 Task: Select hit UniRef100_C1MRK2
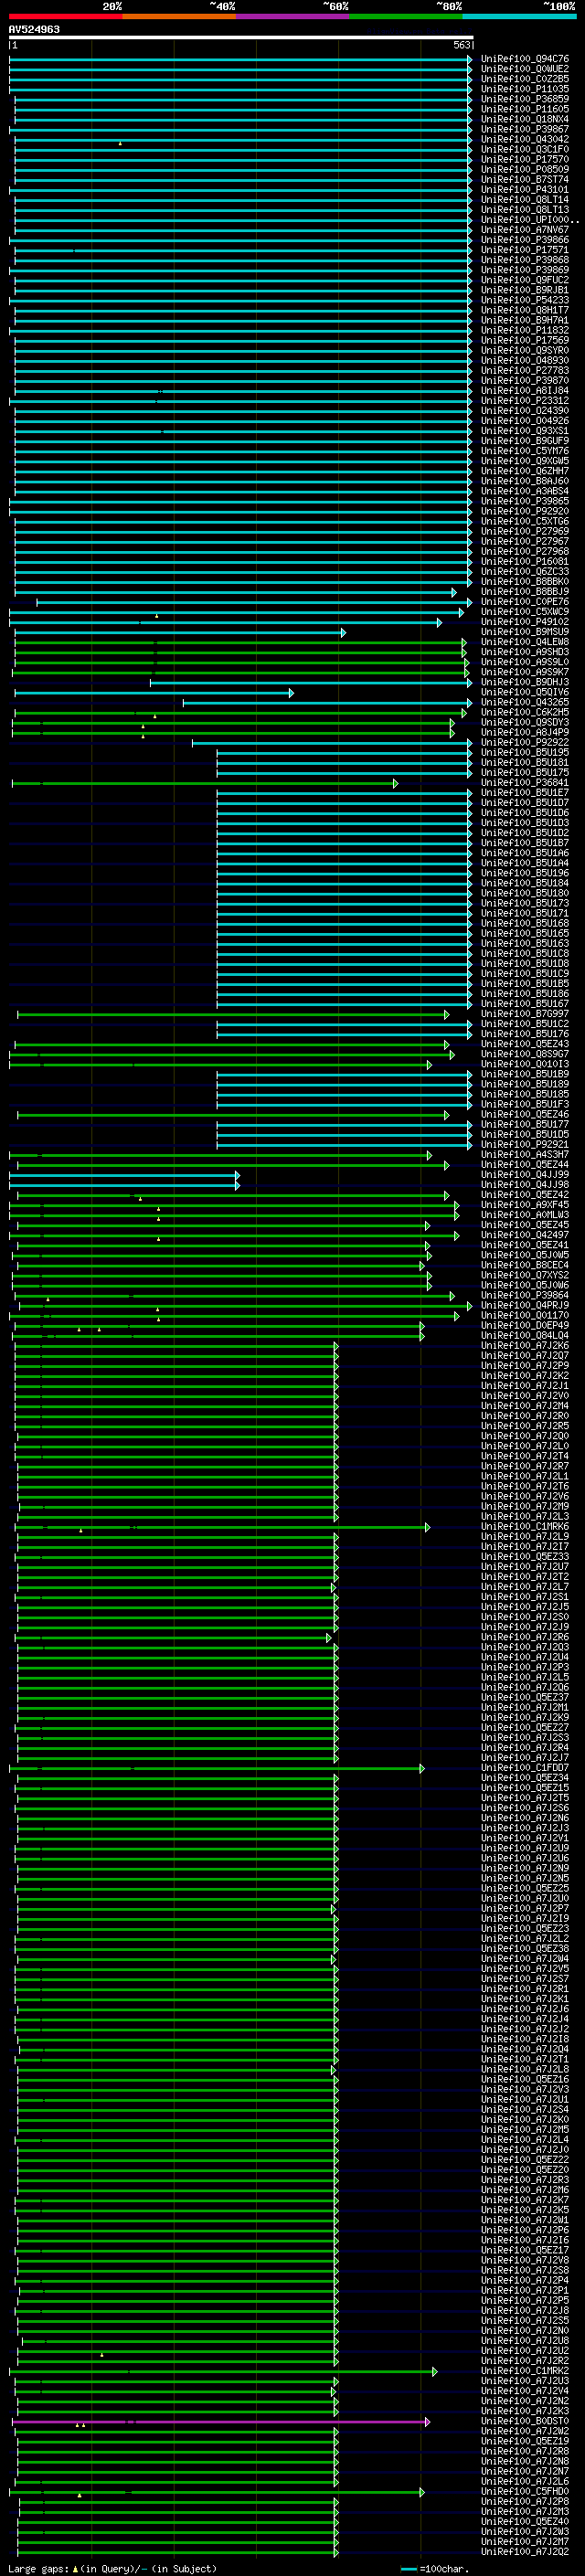(x=525, y=2372)
